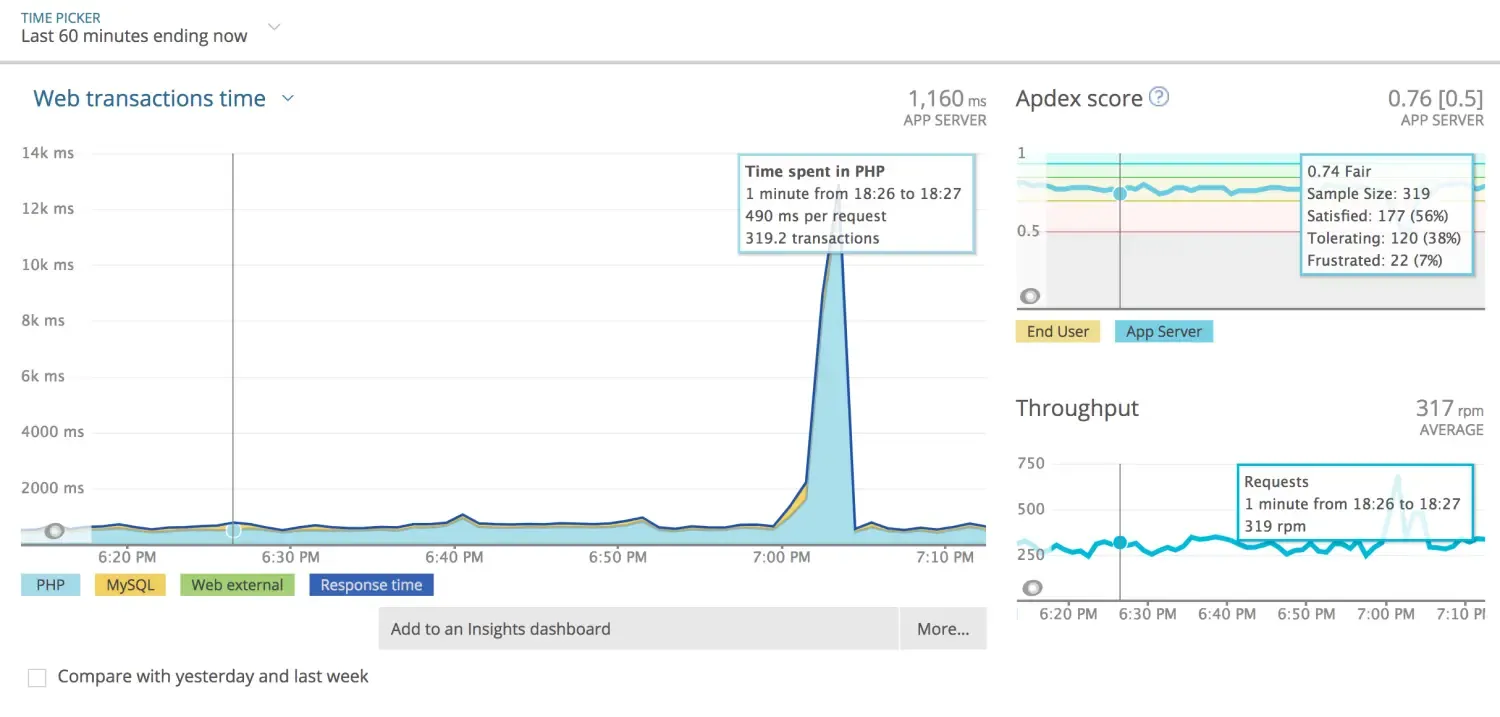This screenshot has width=1500, height=717.
Task: Click the gray circle icon on Throughput chart
Action: click(1032, 588)
